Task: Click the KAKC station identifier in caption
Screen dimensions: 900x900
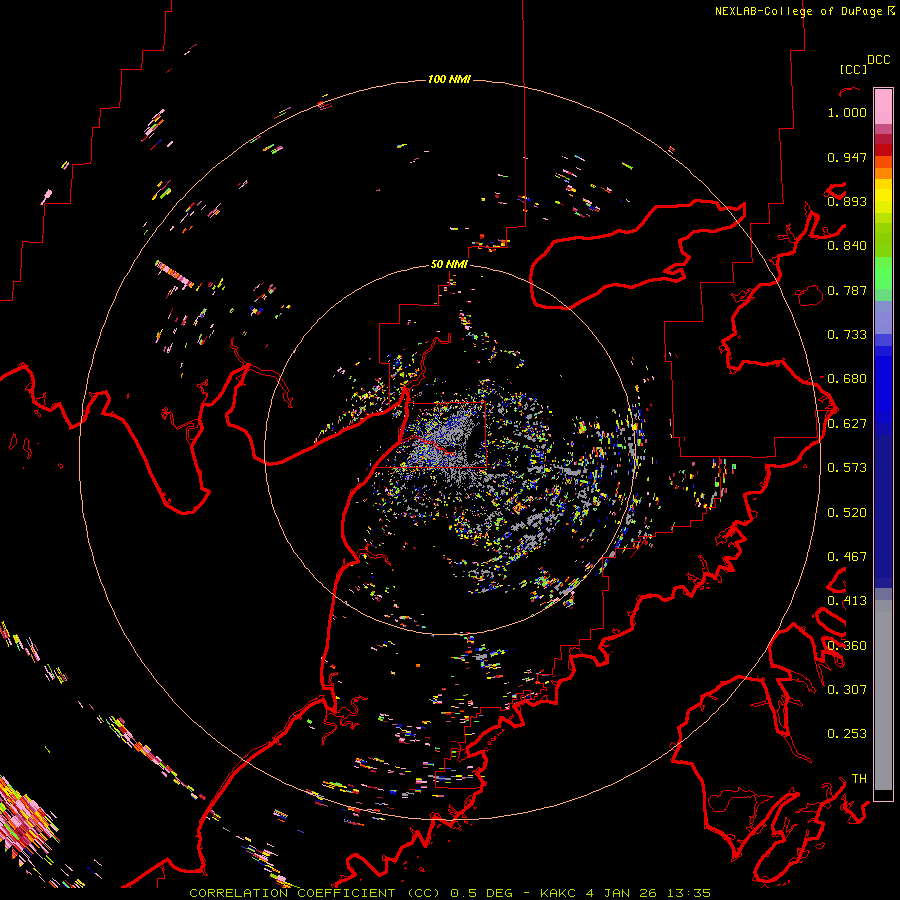Action: tap(558, 893)
